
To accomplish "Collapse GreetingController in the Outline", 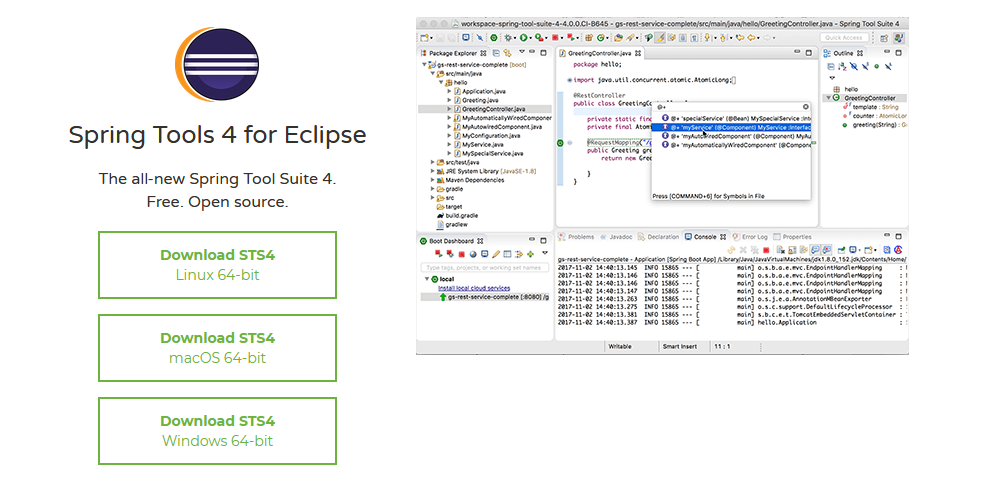I will point(828,98).
